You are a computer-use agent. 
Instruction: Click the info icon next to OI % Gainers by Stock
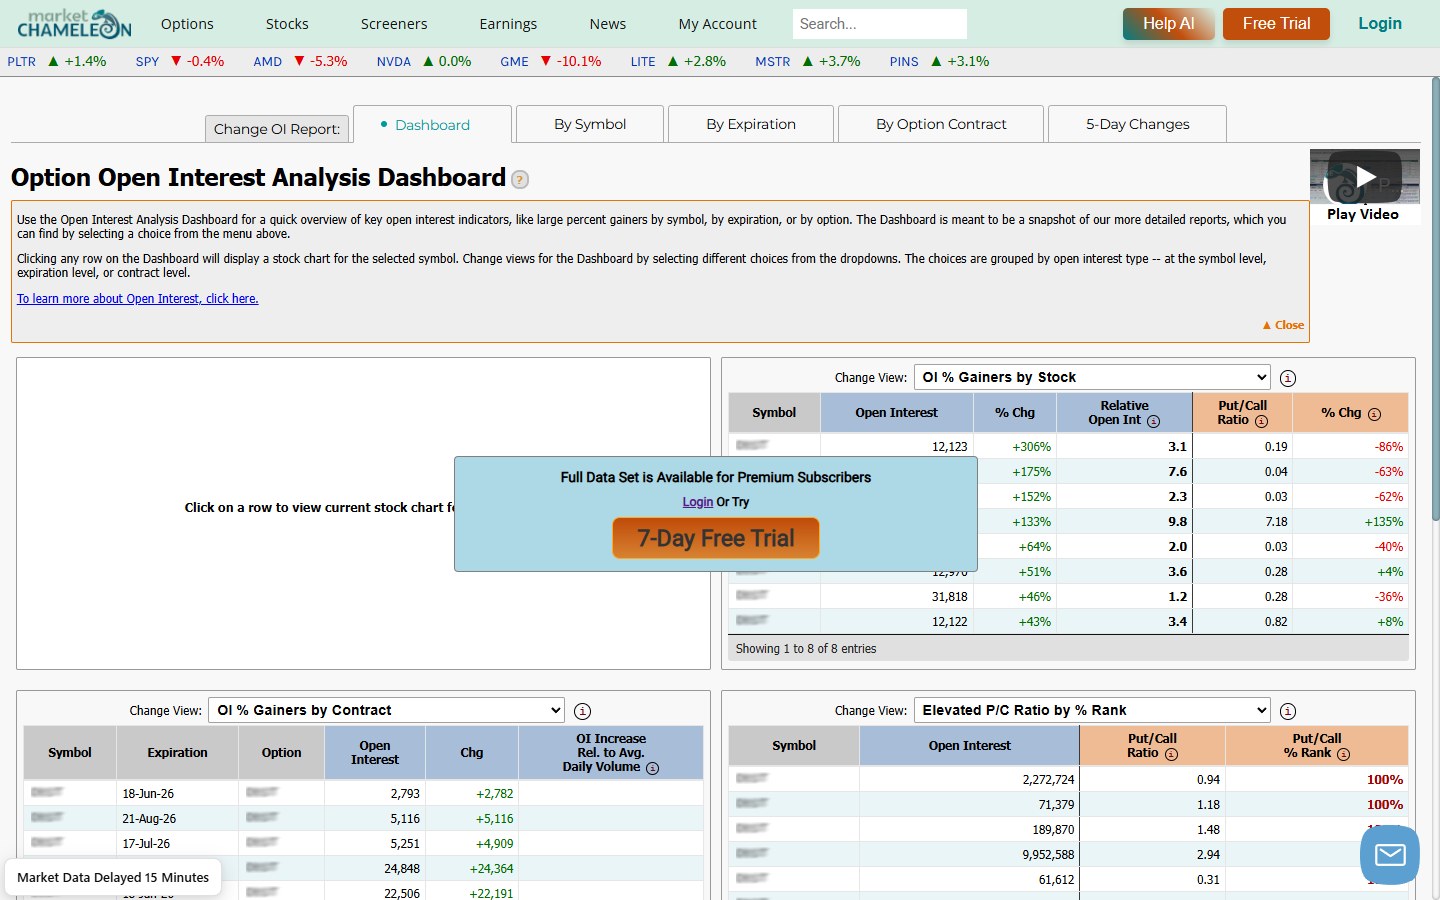coord(1288,378)
